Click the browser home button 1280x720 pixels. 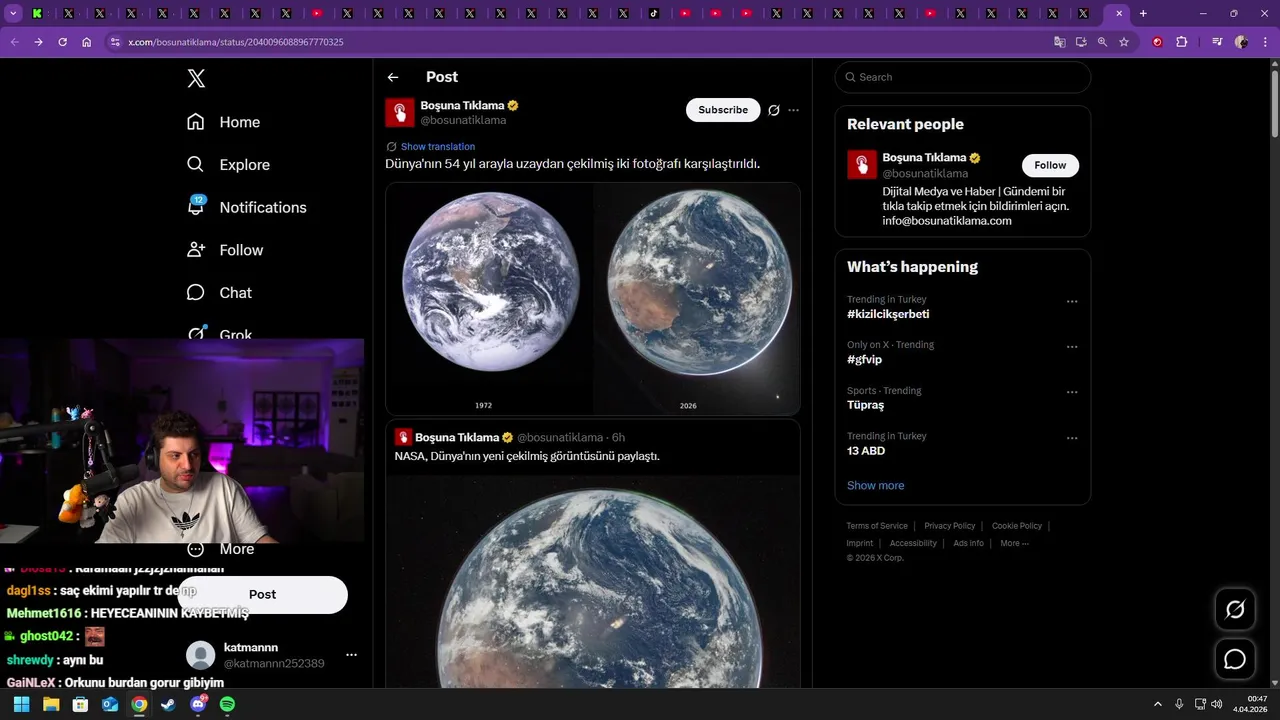[x=87, y=42]
